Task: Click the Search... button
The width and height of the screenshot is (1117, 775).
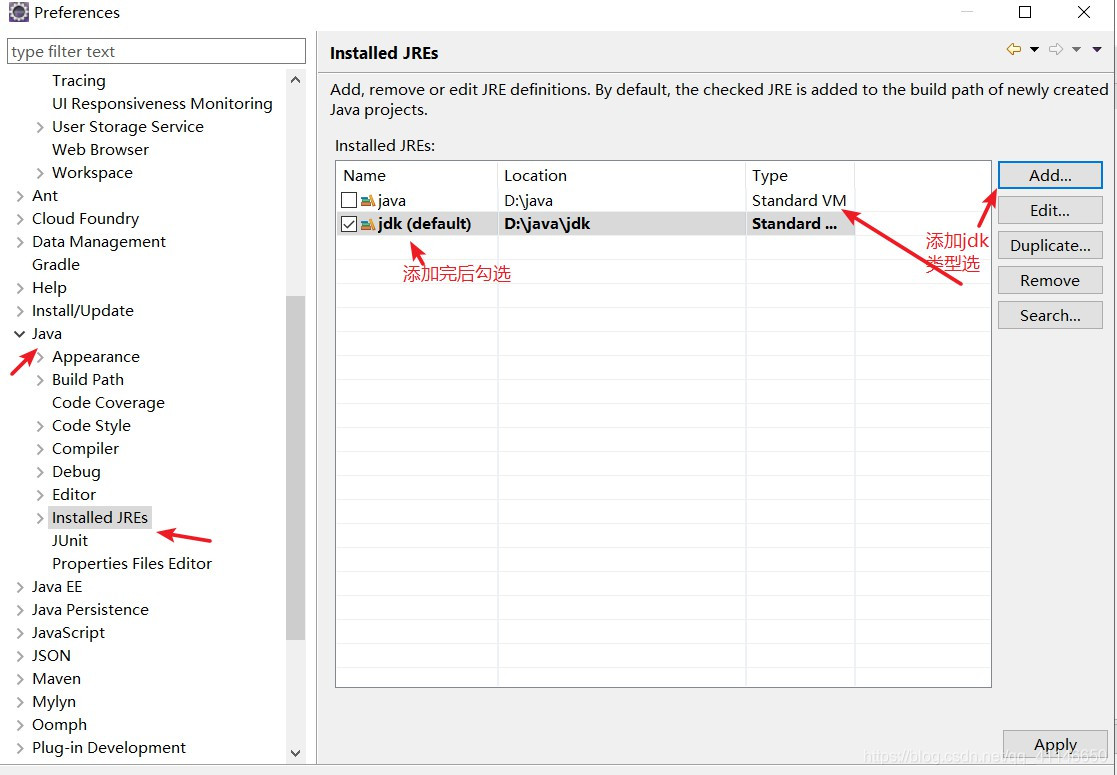Action: pyautogui.click(x=1050, y=315)
